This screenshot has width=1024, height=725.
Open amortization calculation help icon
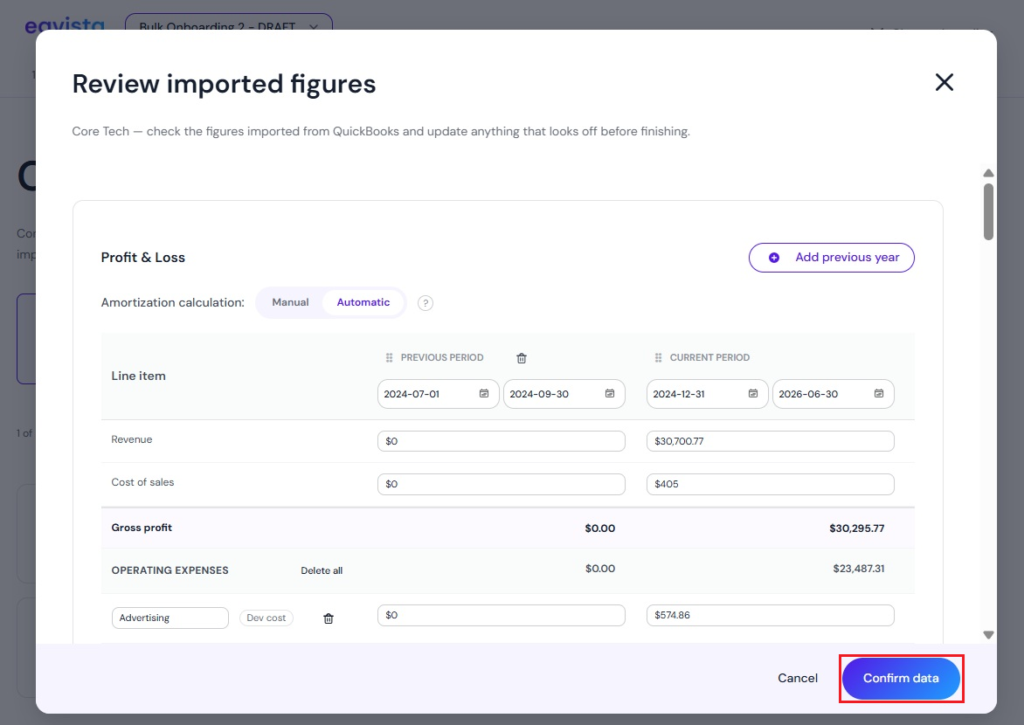click(x=425, y=303)
